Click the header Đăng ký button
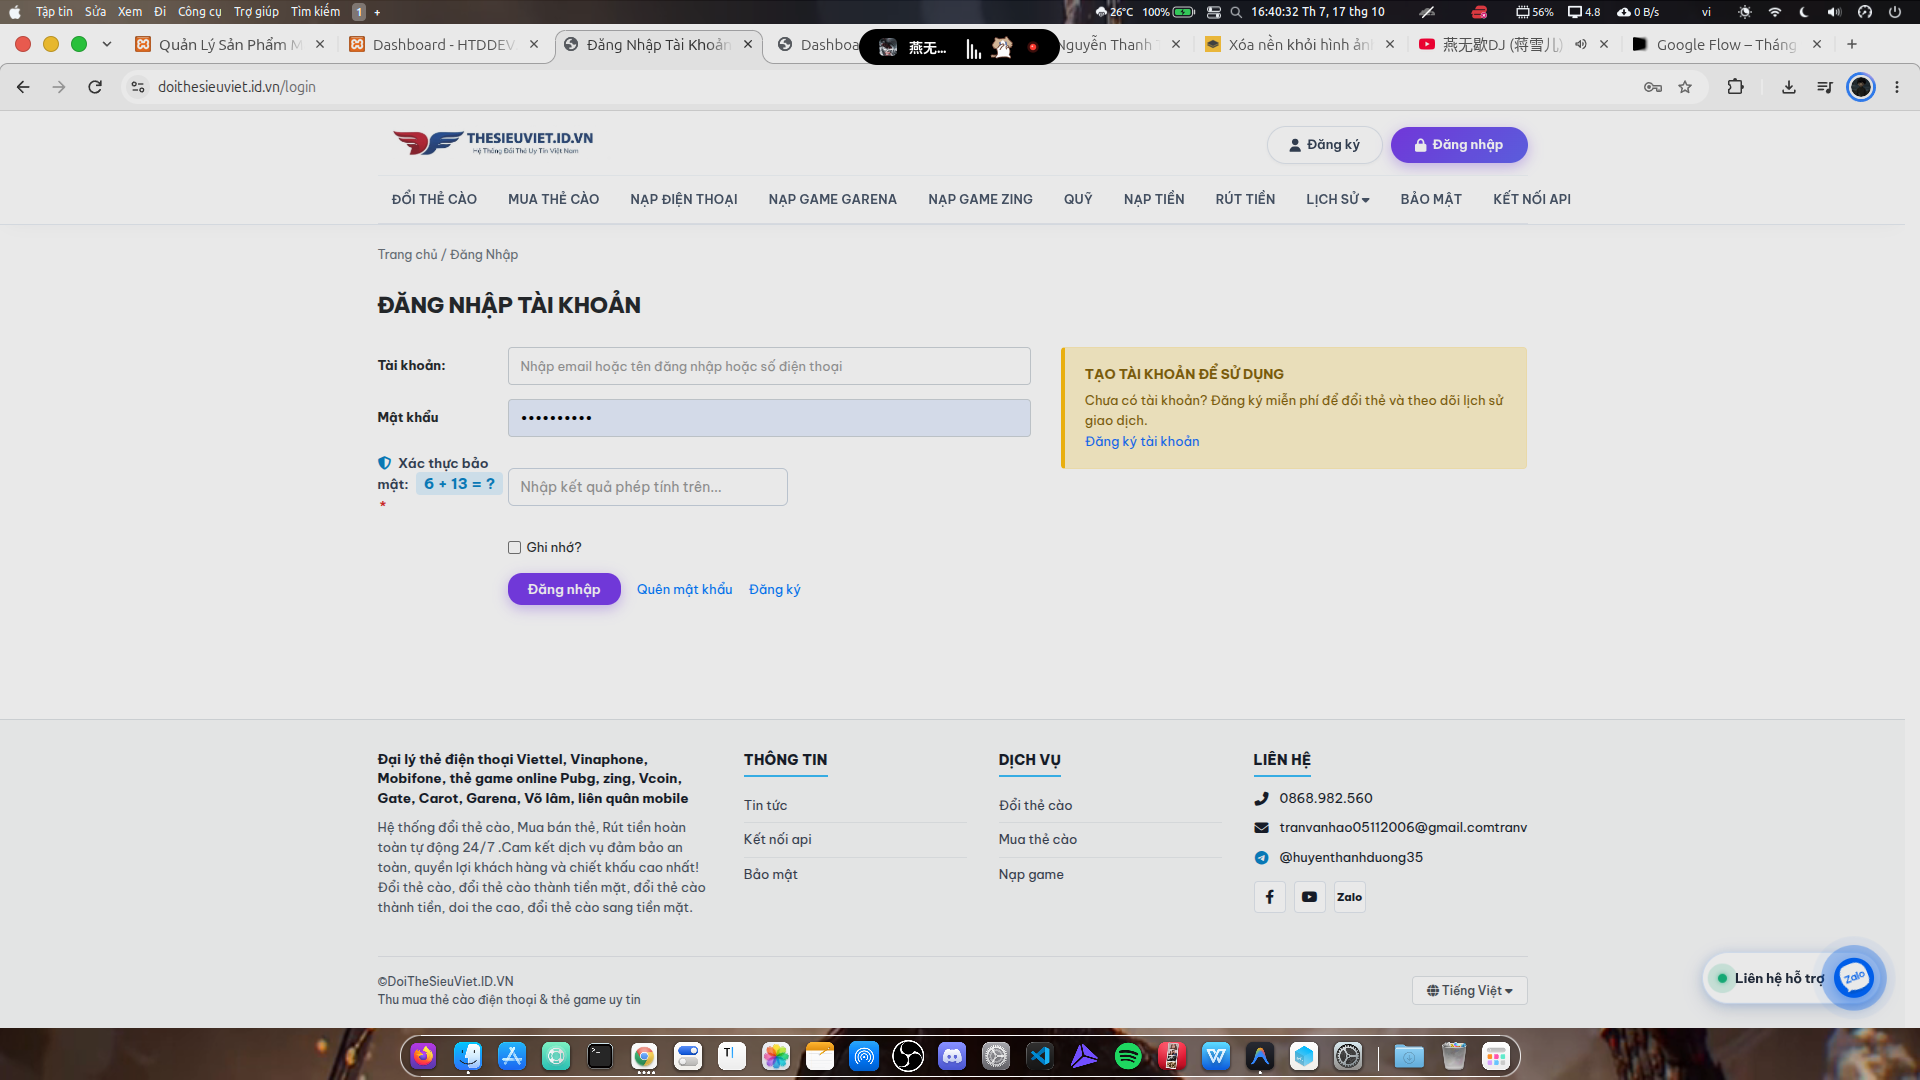1920x1080 pixels. pyautogui.click(x=1324, y=145)
